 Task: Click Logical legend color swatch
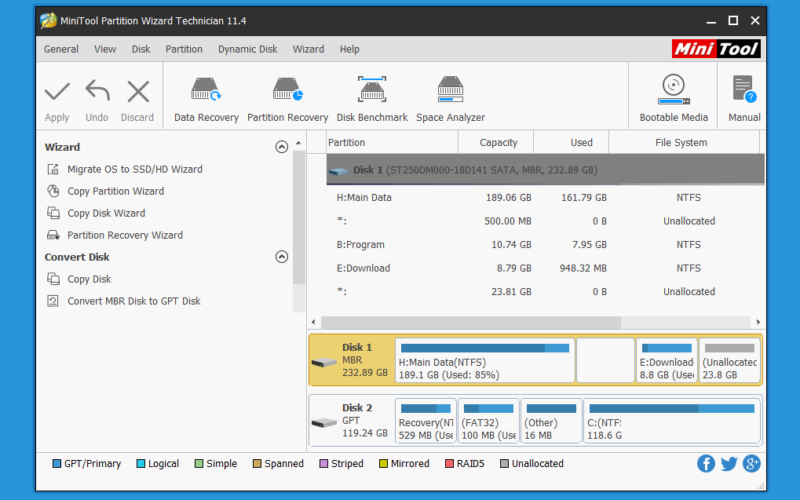coord(141,464)
